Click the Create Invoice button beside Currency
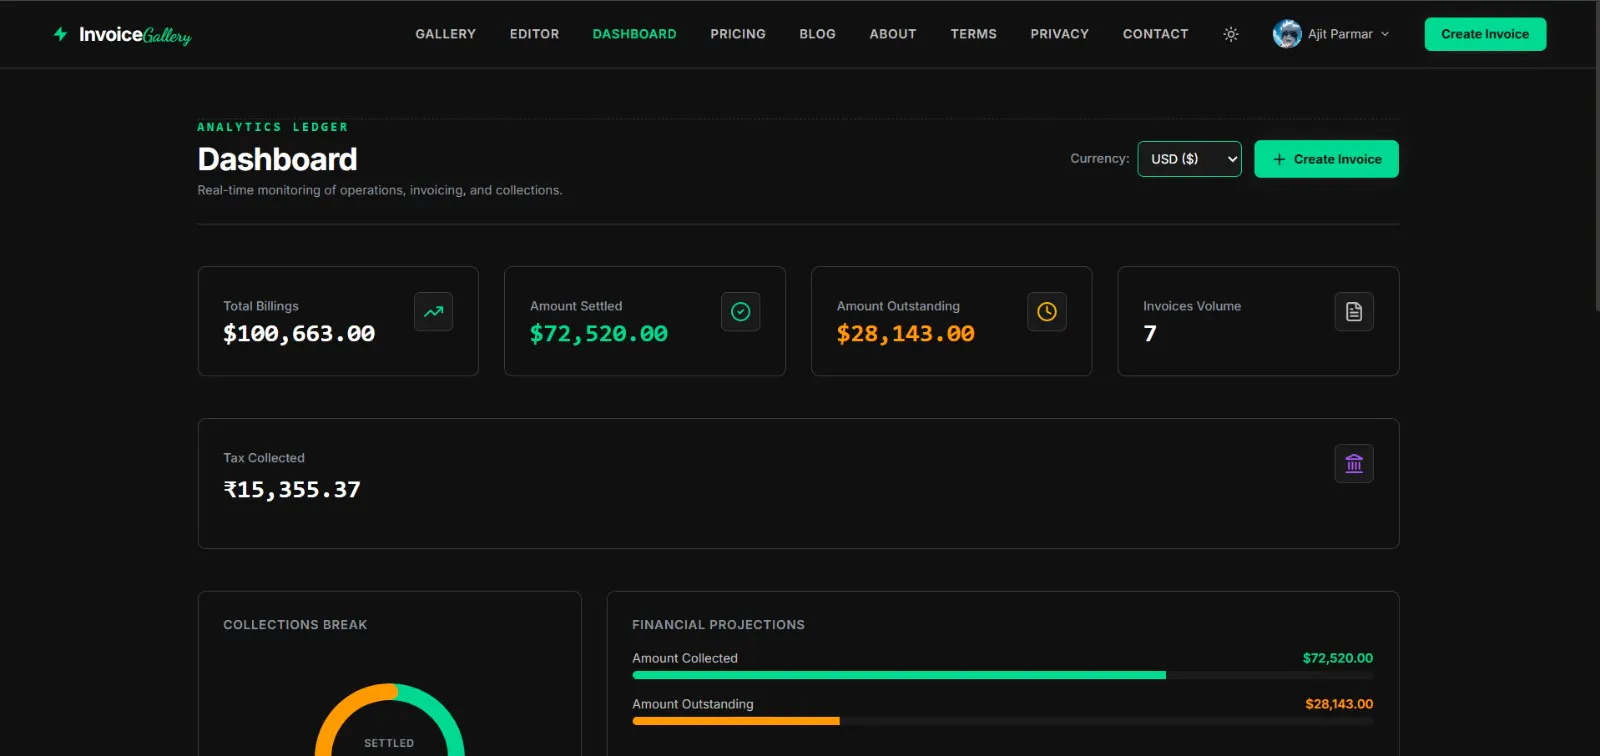Screen dimensions: 1600x756 (x=1326, y=159)
